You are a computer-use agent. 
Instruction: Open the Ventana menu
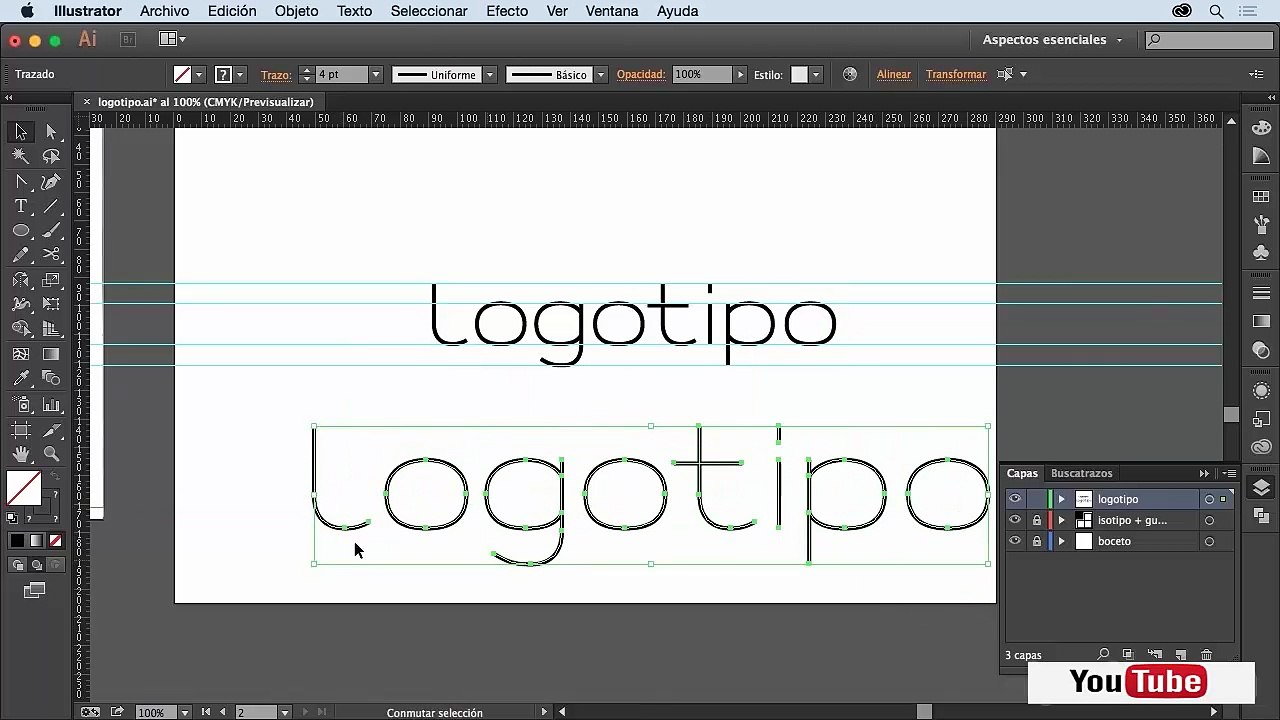pyautogui.click(x=612, y=11)
